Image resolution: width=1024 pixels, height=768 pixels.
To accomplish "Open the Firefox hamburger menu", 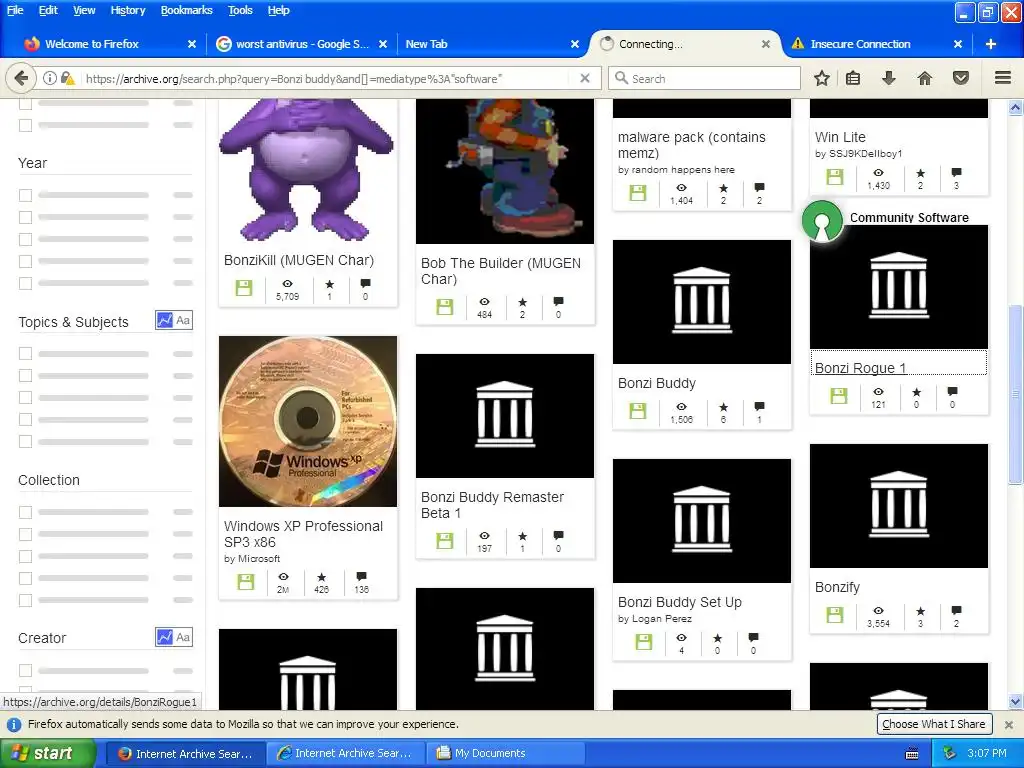I will pyautogui.click(x=1003, y=78).
